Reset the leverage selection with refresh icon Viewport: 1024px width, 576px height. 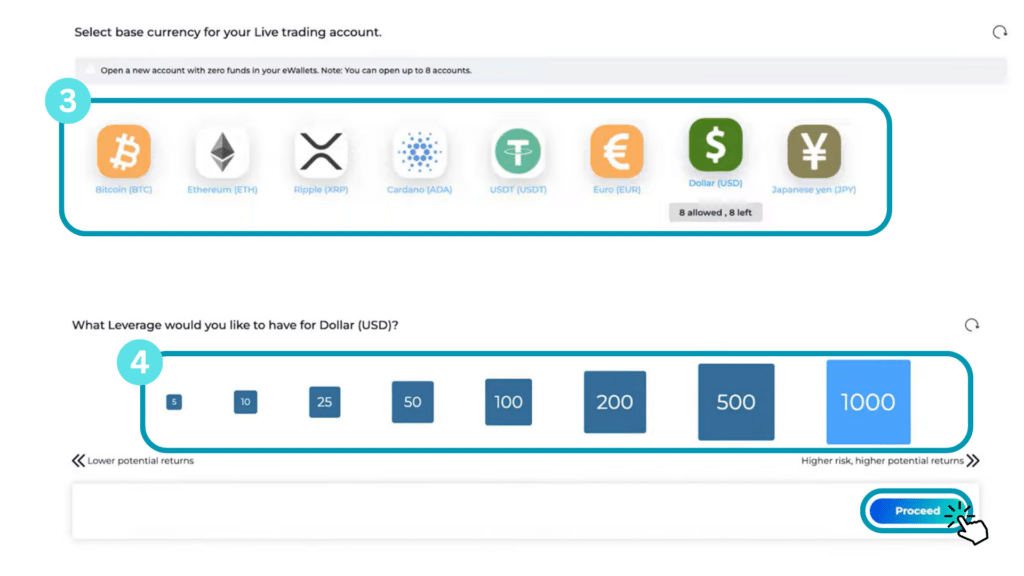[972, 325]
